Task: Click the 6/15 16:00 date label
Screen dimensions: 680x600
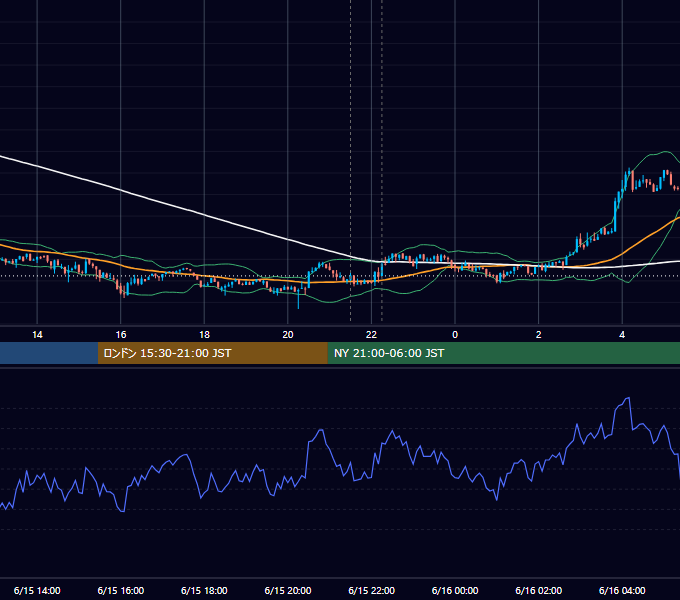Action: coord(121,590)
